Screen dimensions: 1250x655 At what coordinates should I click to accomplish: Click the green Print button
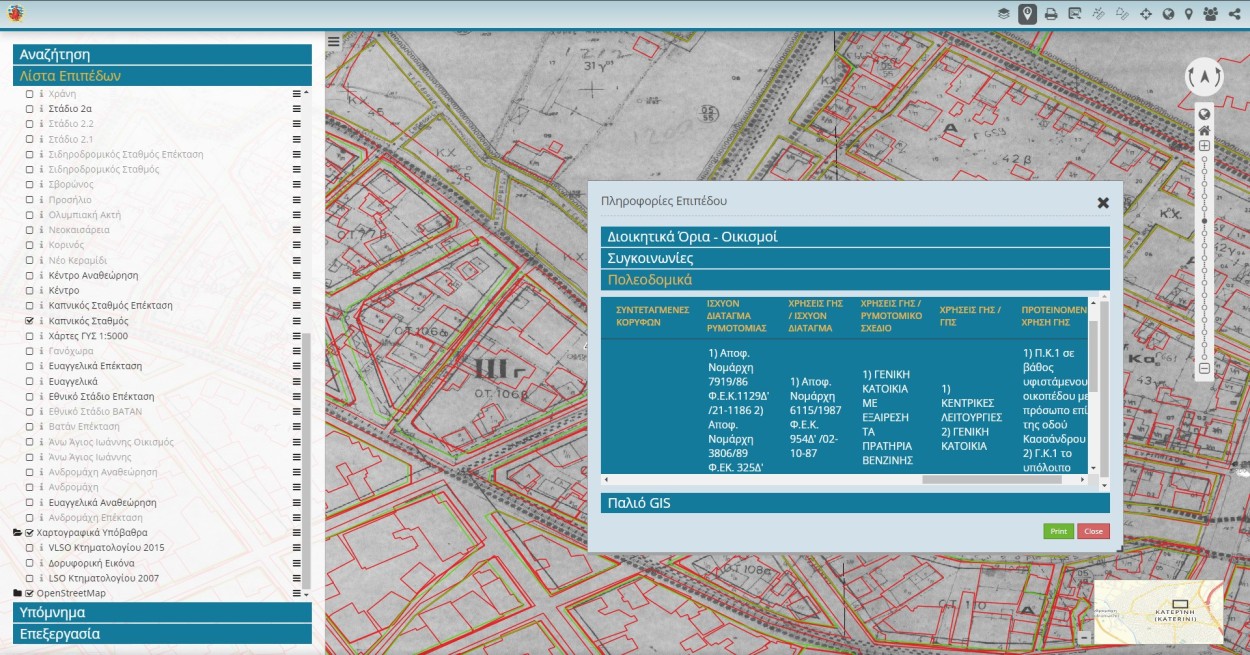click(x=1058, y=531)
